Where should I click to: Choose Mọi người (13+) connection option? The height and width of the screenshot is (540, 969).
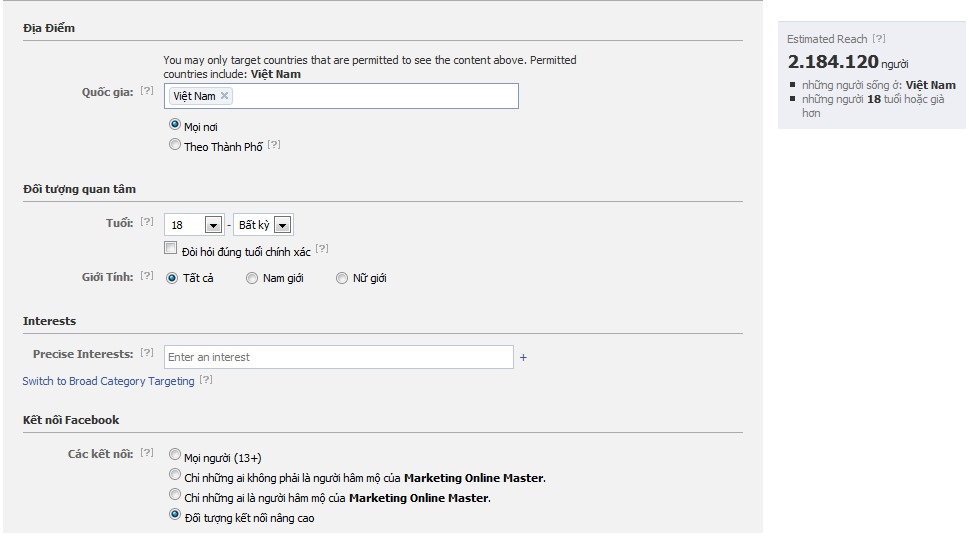[175, 455]
